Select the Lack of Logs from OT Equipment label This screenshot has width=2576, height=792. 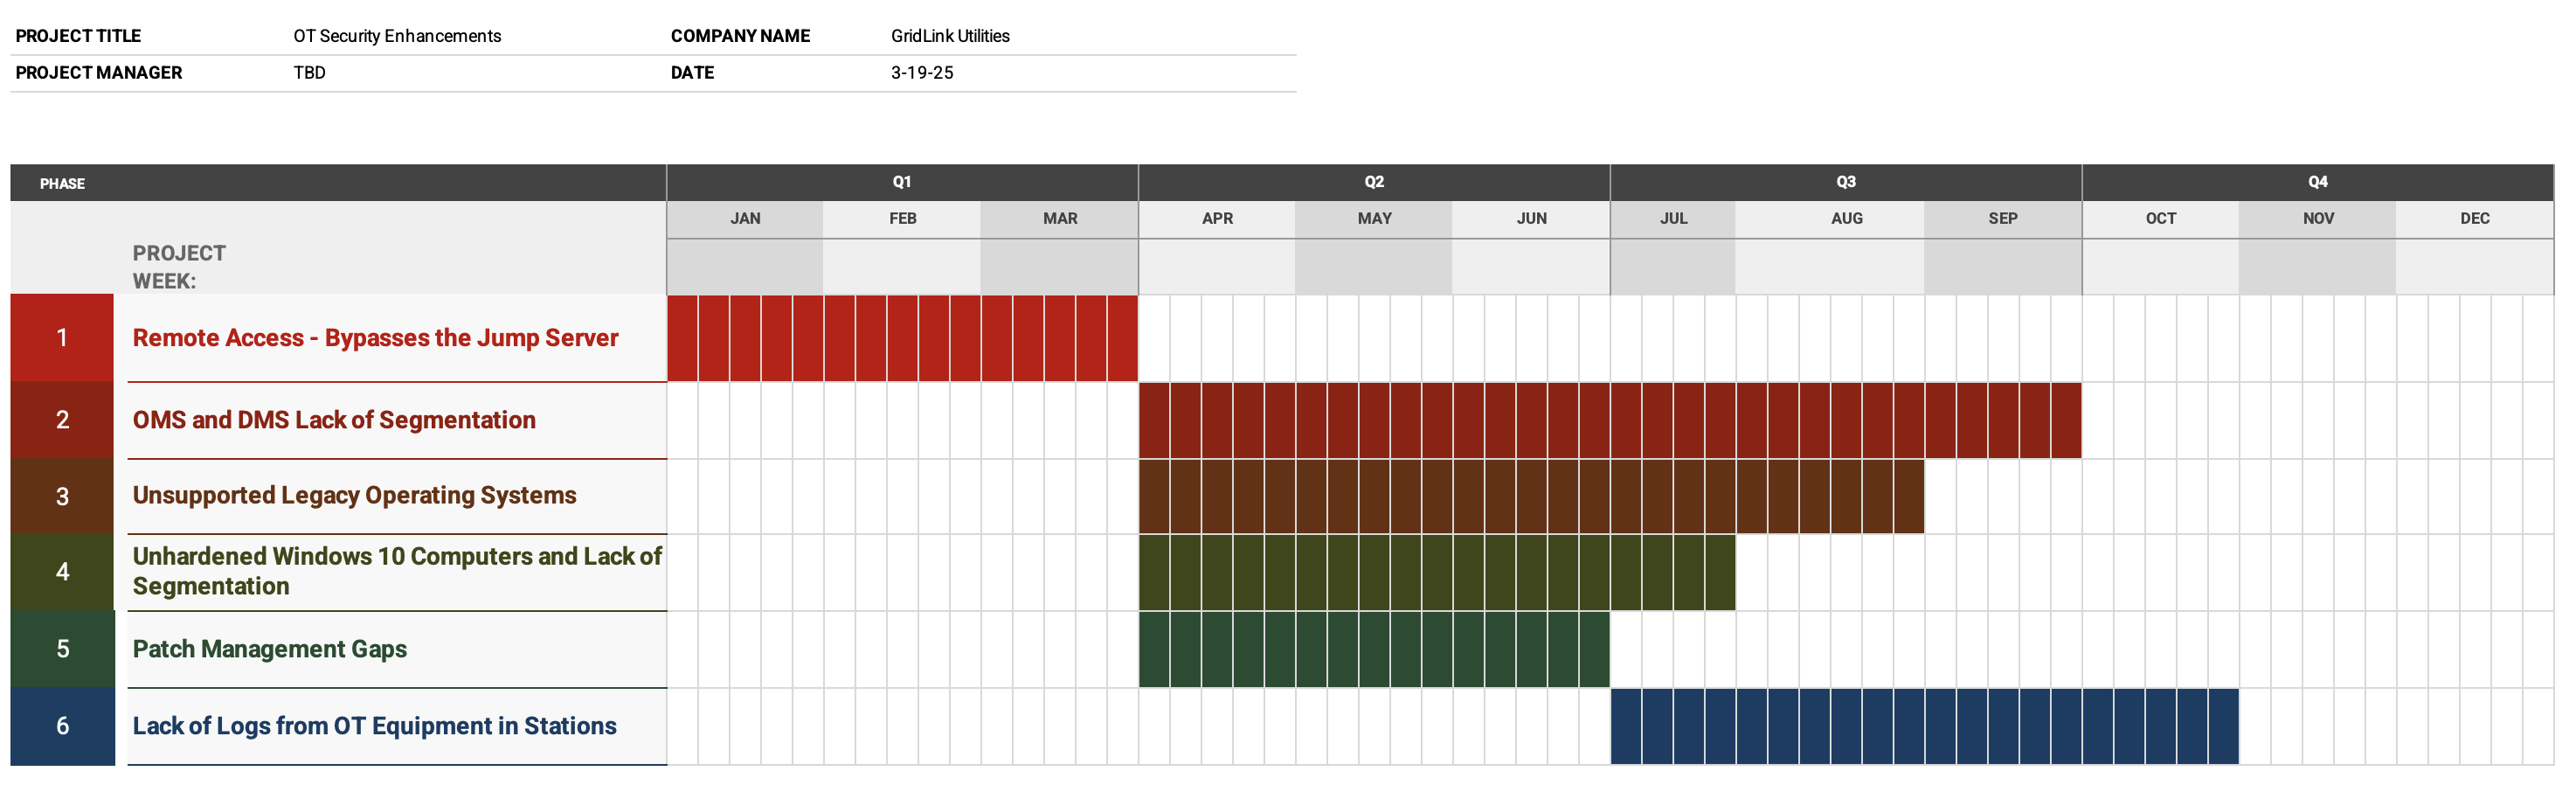pyautogui.click(x=375, y=726)
